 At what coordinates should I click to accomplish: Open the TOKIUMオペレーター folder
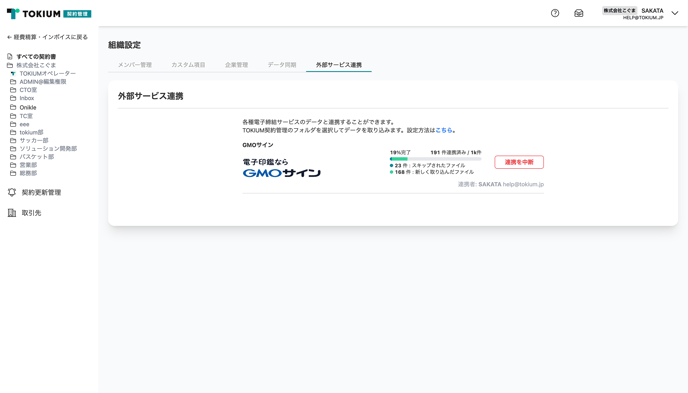coord(47,73)
